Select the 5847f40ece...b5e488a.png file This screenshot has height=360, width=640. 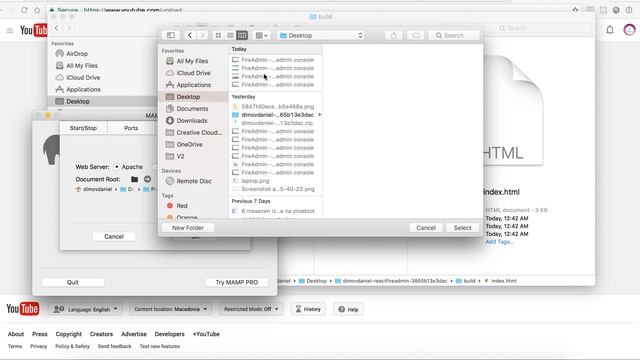point(278,107)
